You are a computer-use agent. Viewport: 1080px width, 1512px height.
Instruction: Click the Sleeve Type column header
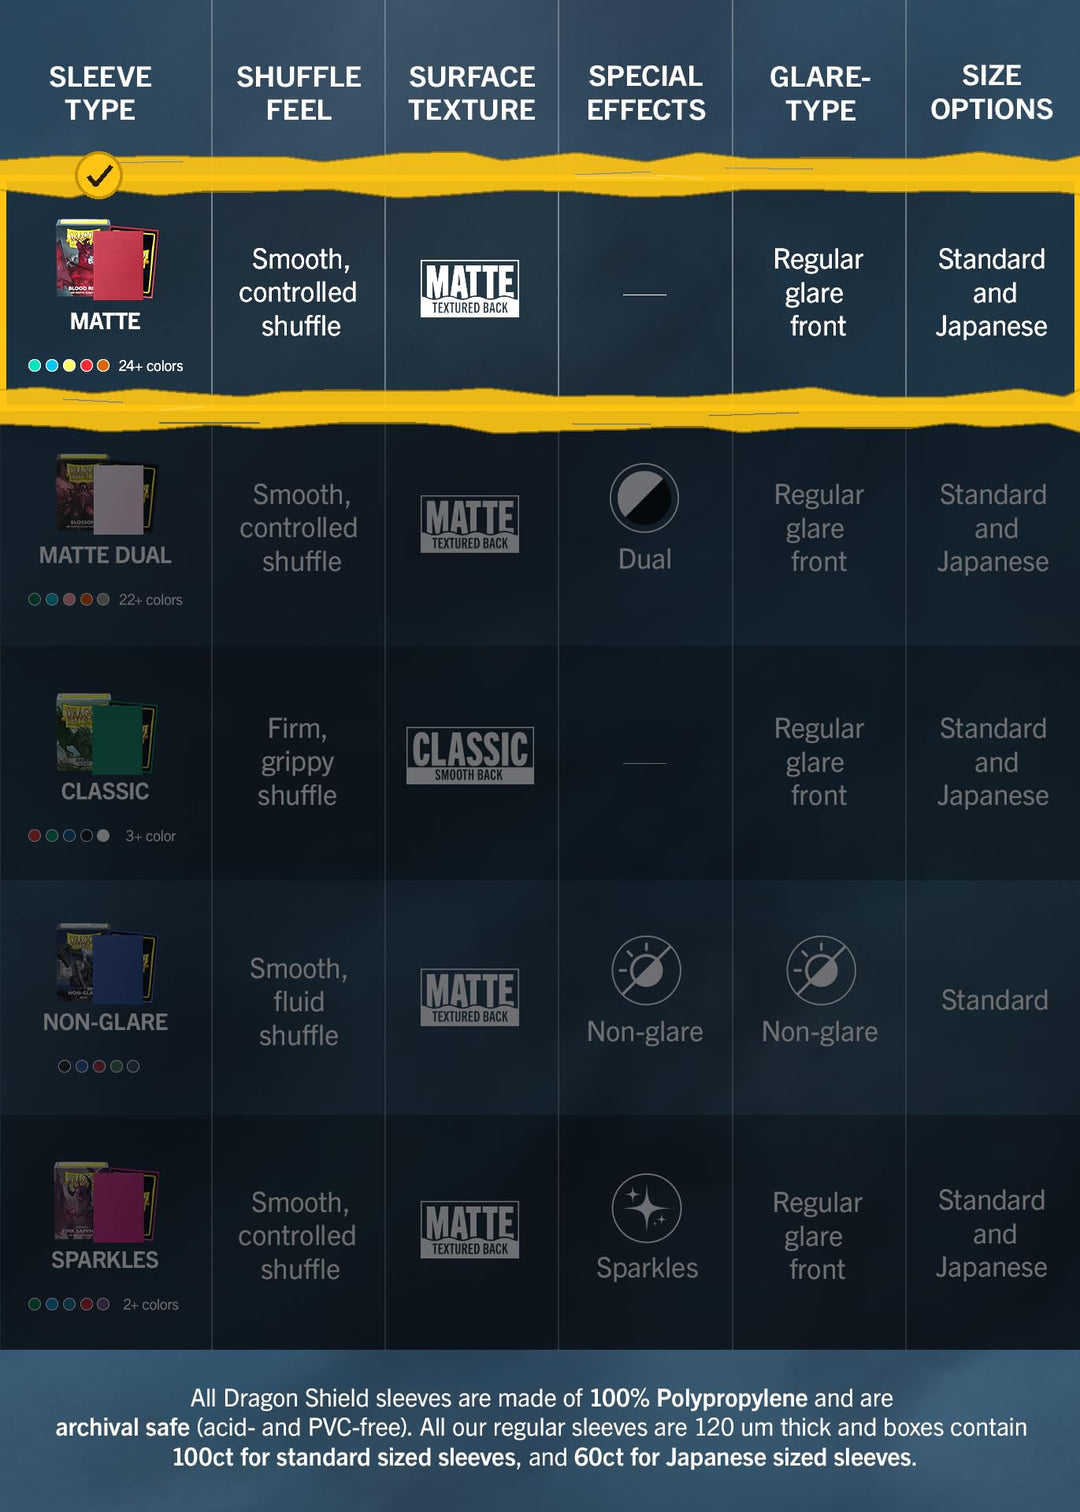point(100,93)
